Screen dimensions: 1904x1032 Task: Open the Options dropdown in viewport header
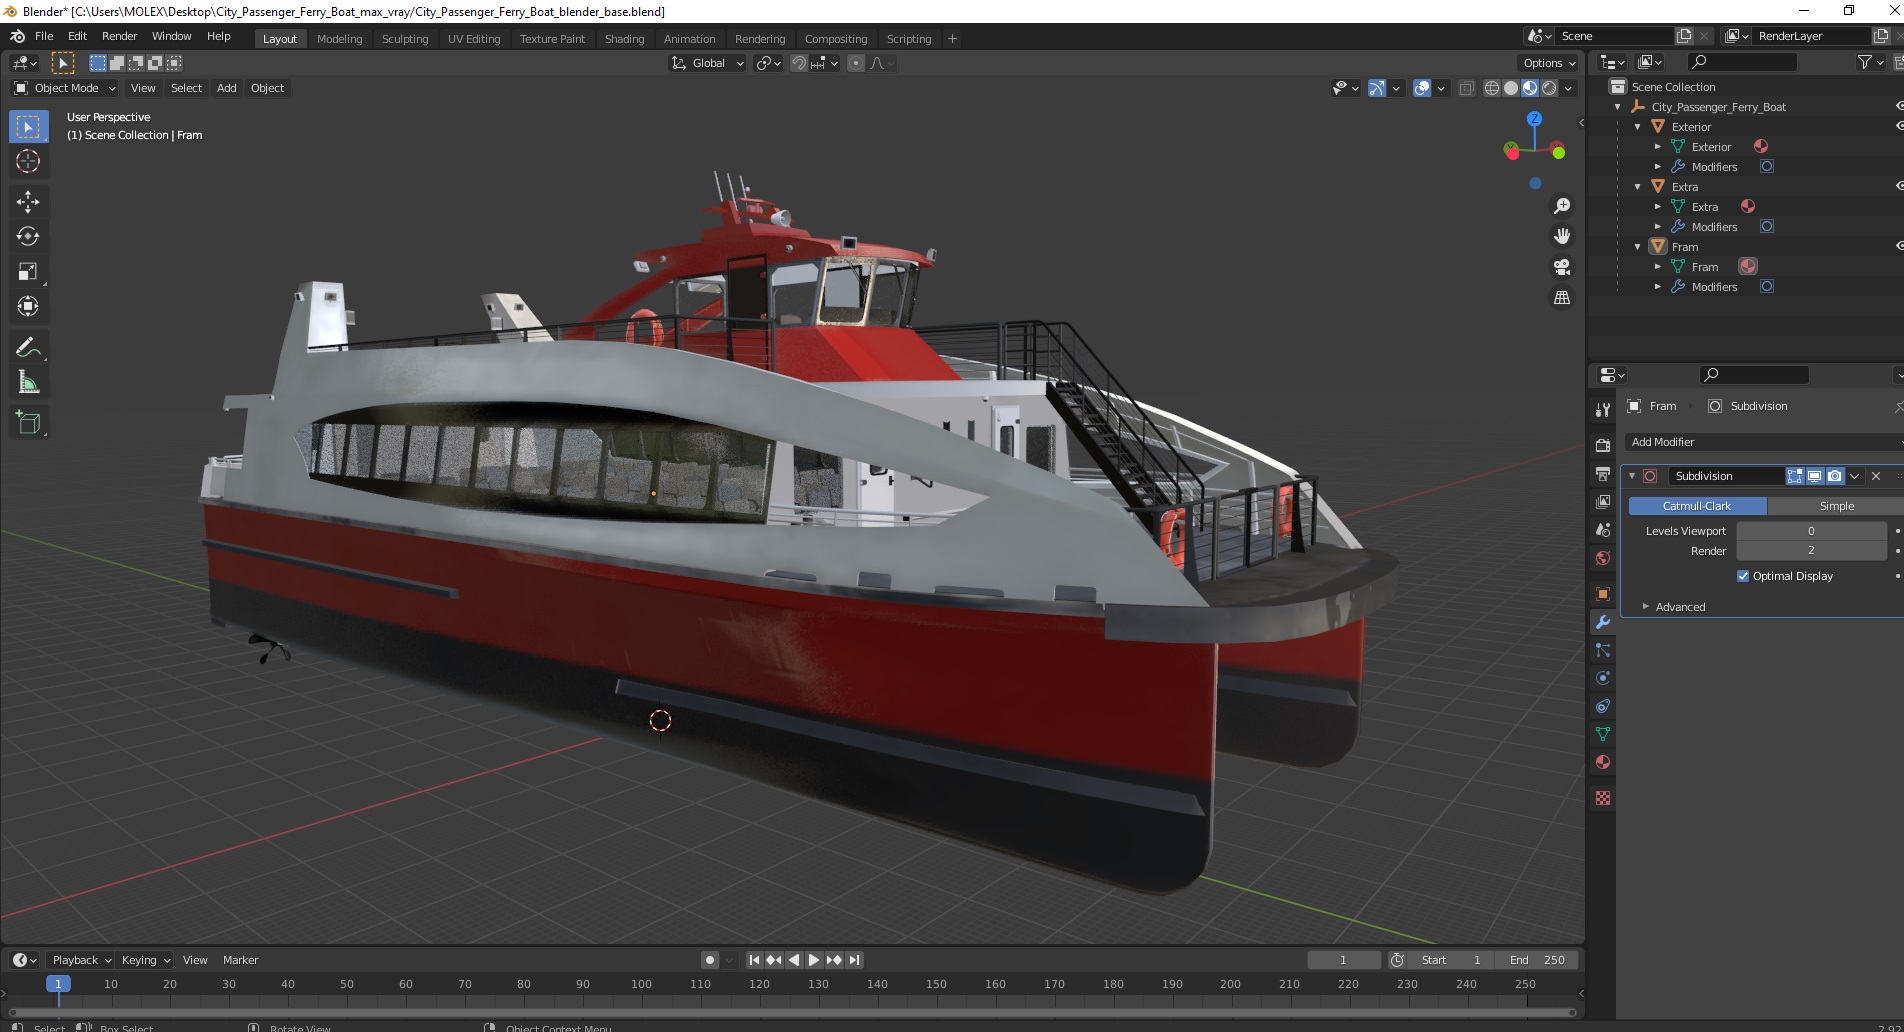(1548, 63)
